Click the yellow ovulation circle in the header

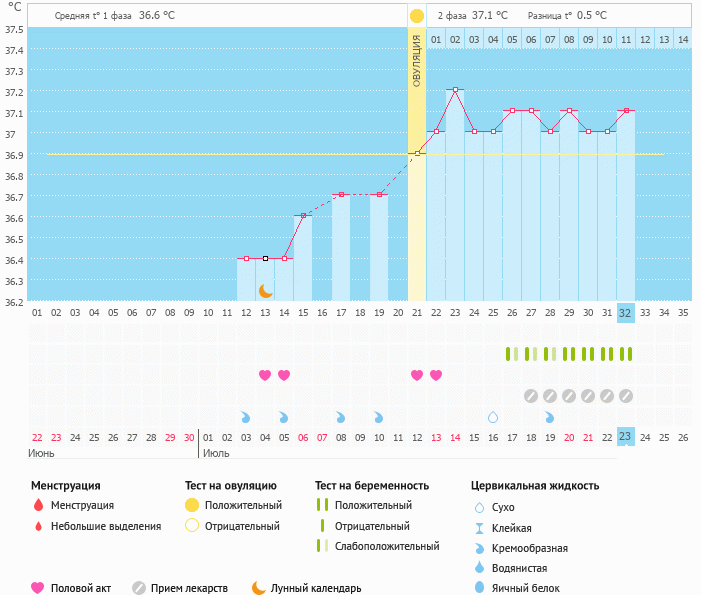417,16
